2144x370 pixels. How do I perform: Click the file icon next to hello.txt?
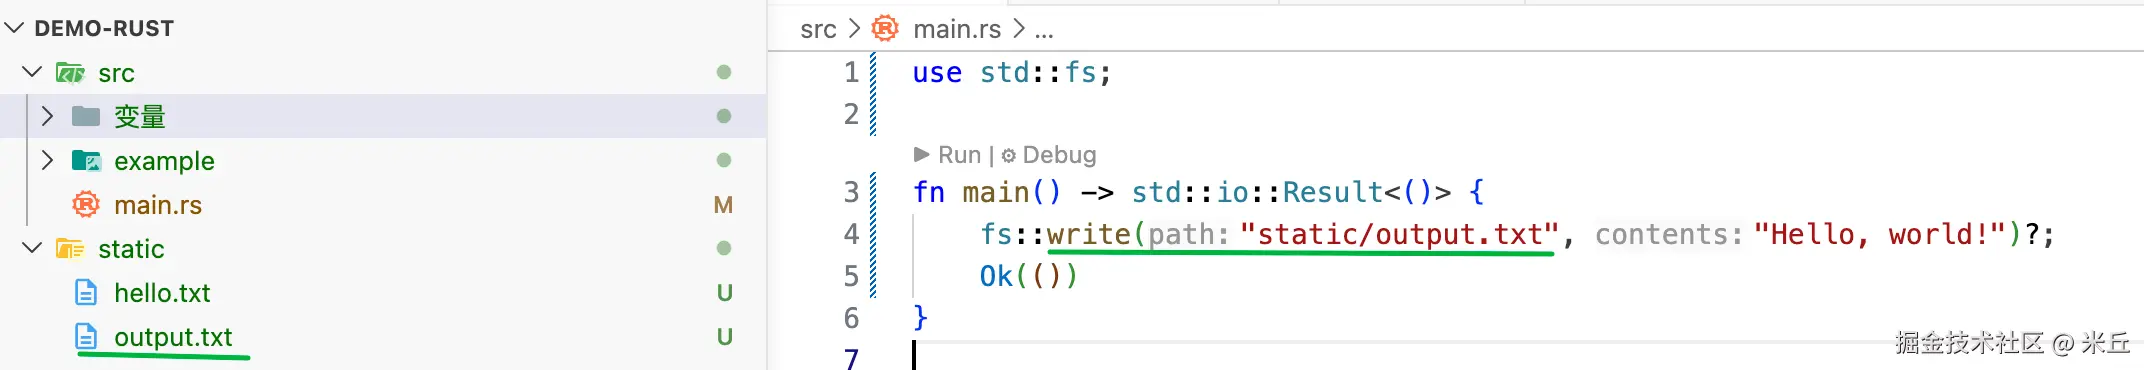coord(86,292)
